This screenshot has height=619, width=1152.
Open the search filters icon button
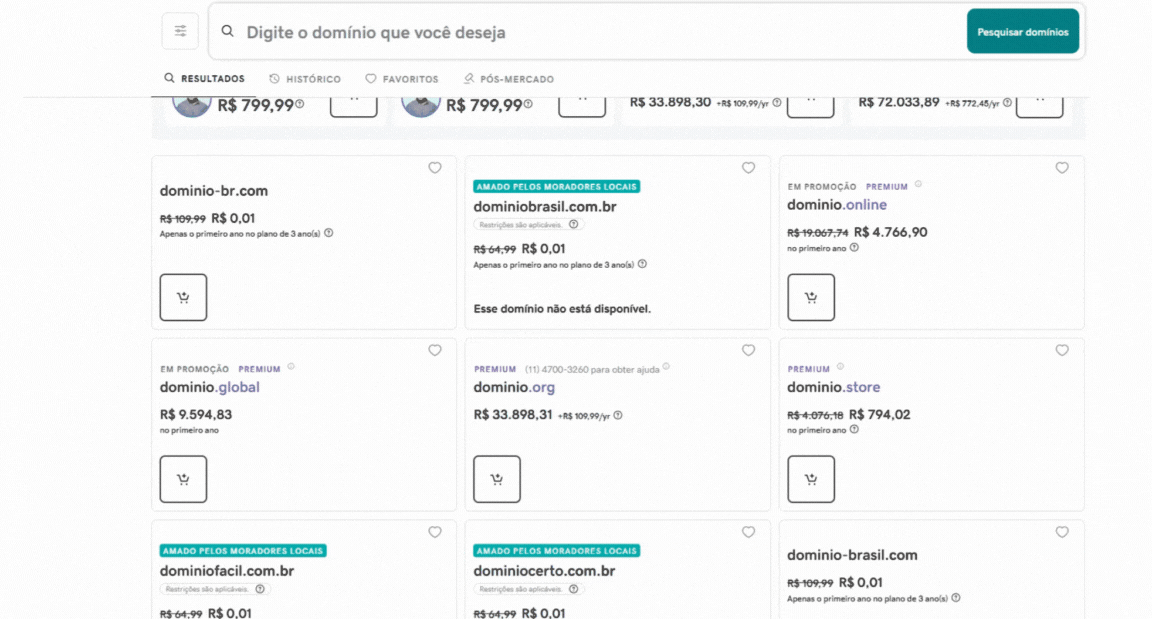(180, 31)
